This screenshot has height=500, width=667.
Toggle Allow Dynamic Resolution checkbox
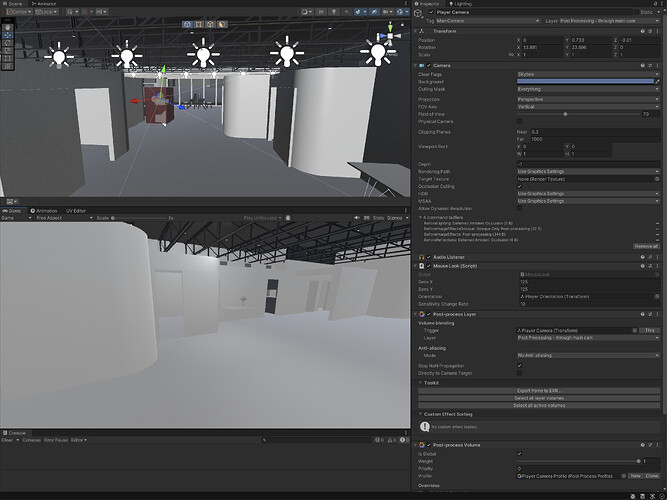coord(519,209)
